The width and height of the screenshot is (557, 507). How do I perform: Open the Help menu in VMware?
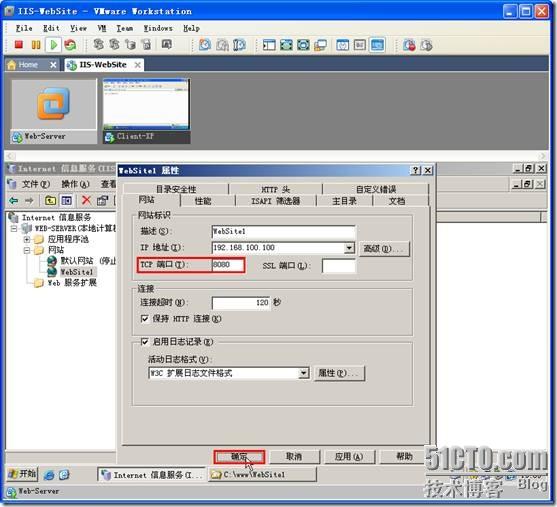(x=191, y=28)
